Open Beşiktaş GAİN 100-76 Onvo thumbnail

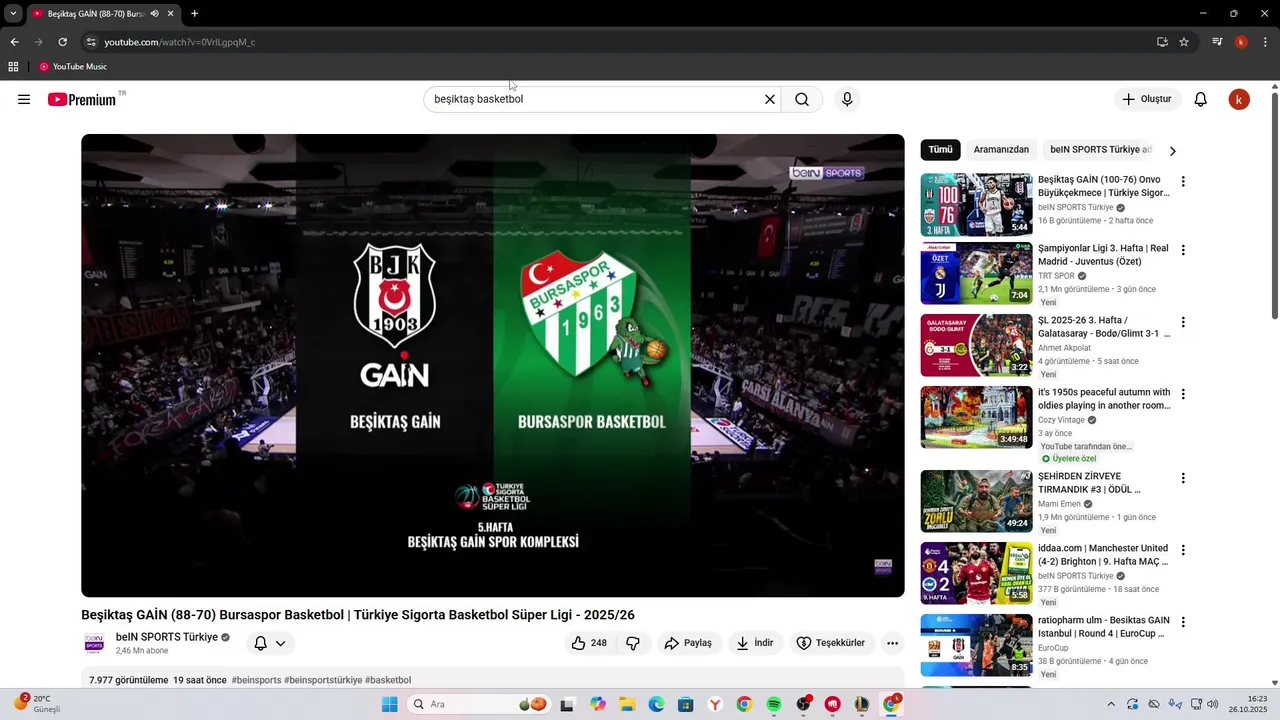[x=976, y=204]
